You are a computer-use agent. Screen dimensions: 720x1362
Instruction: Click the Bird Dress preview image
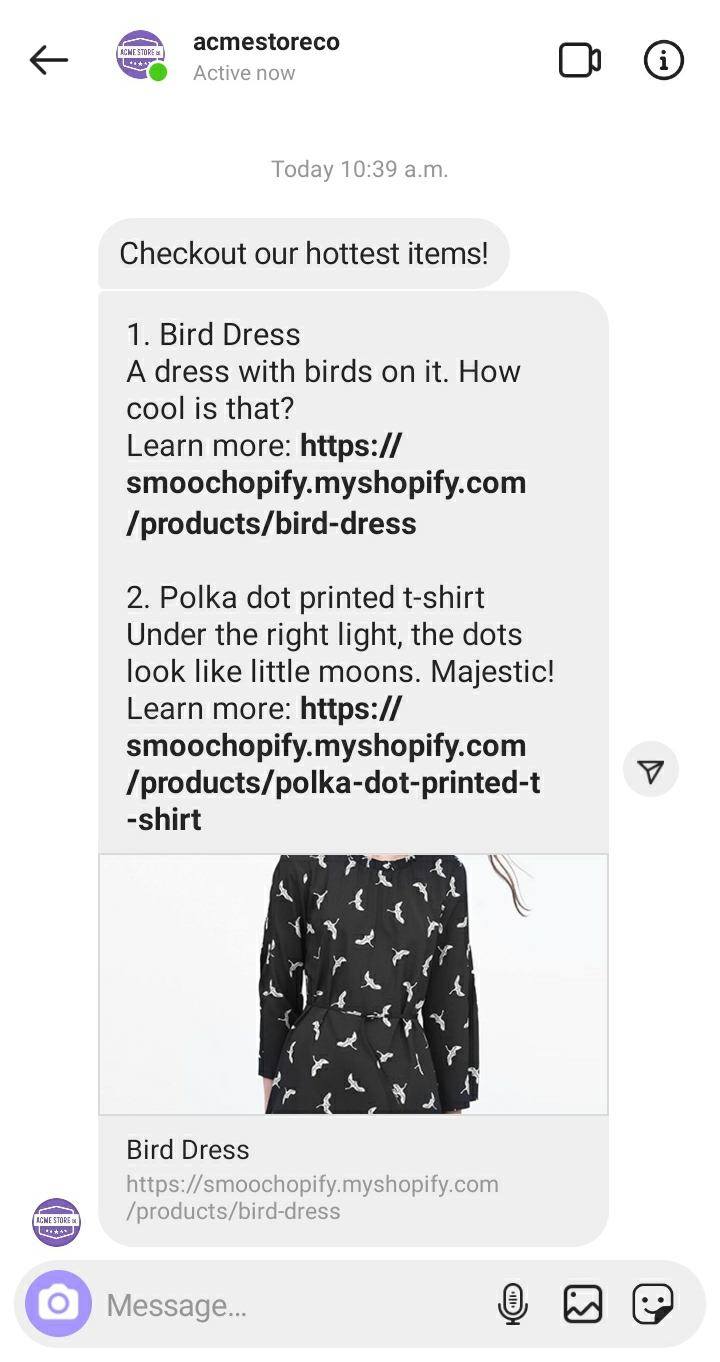353,984
